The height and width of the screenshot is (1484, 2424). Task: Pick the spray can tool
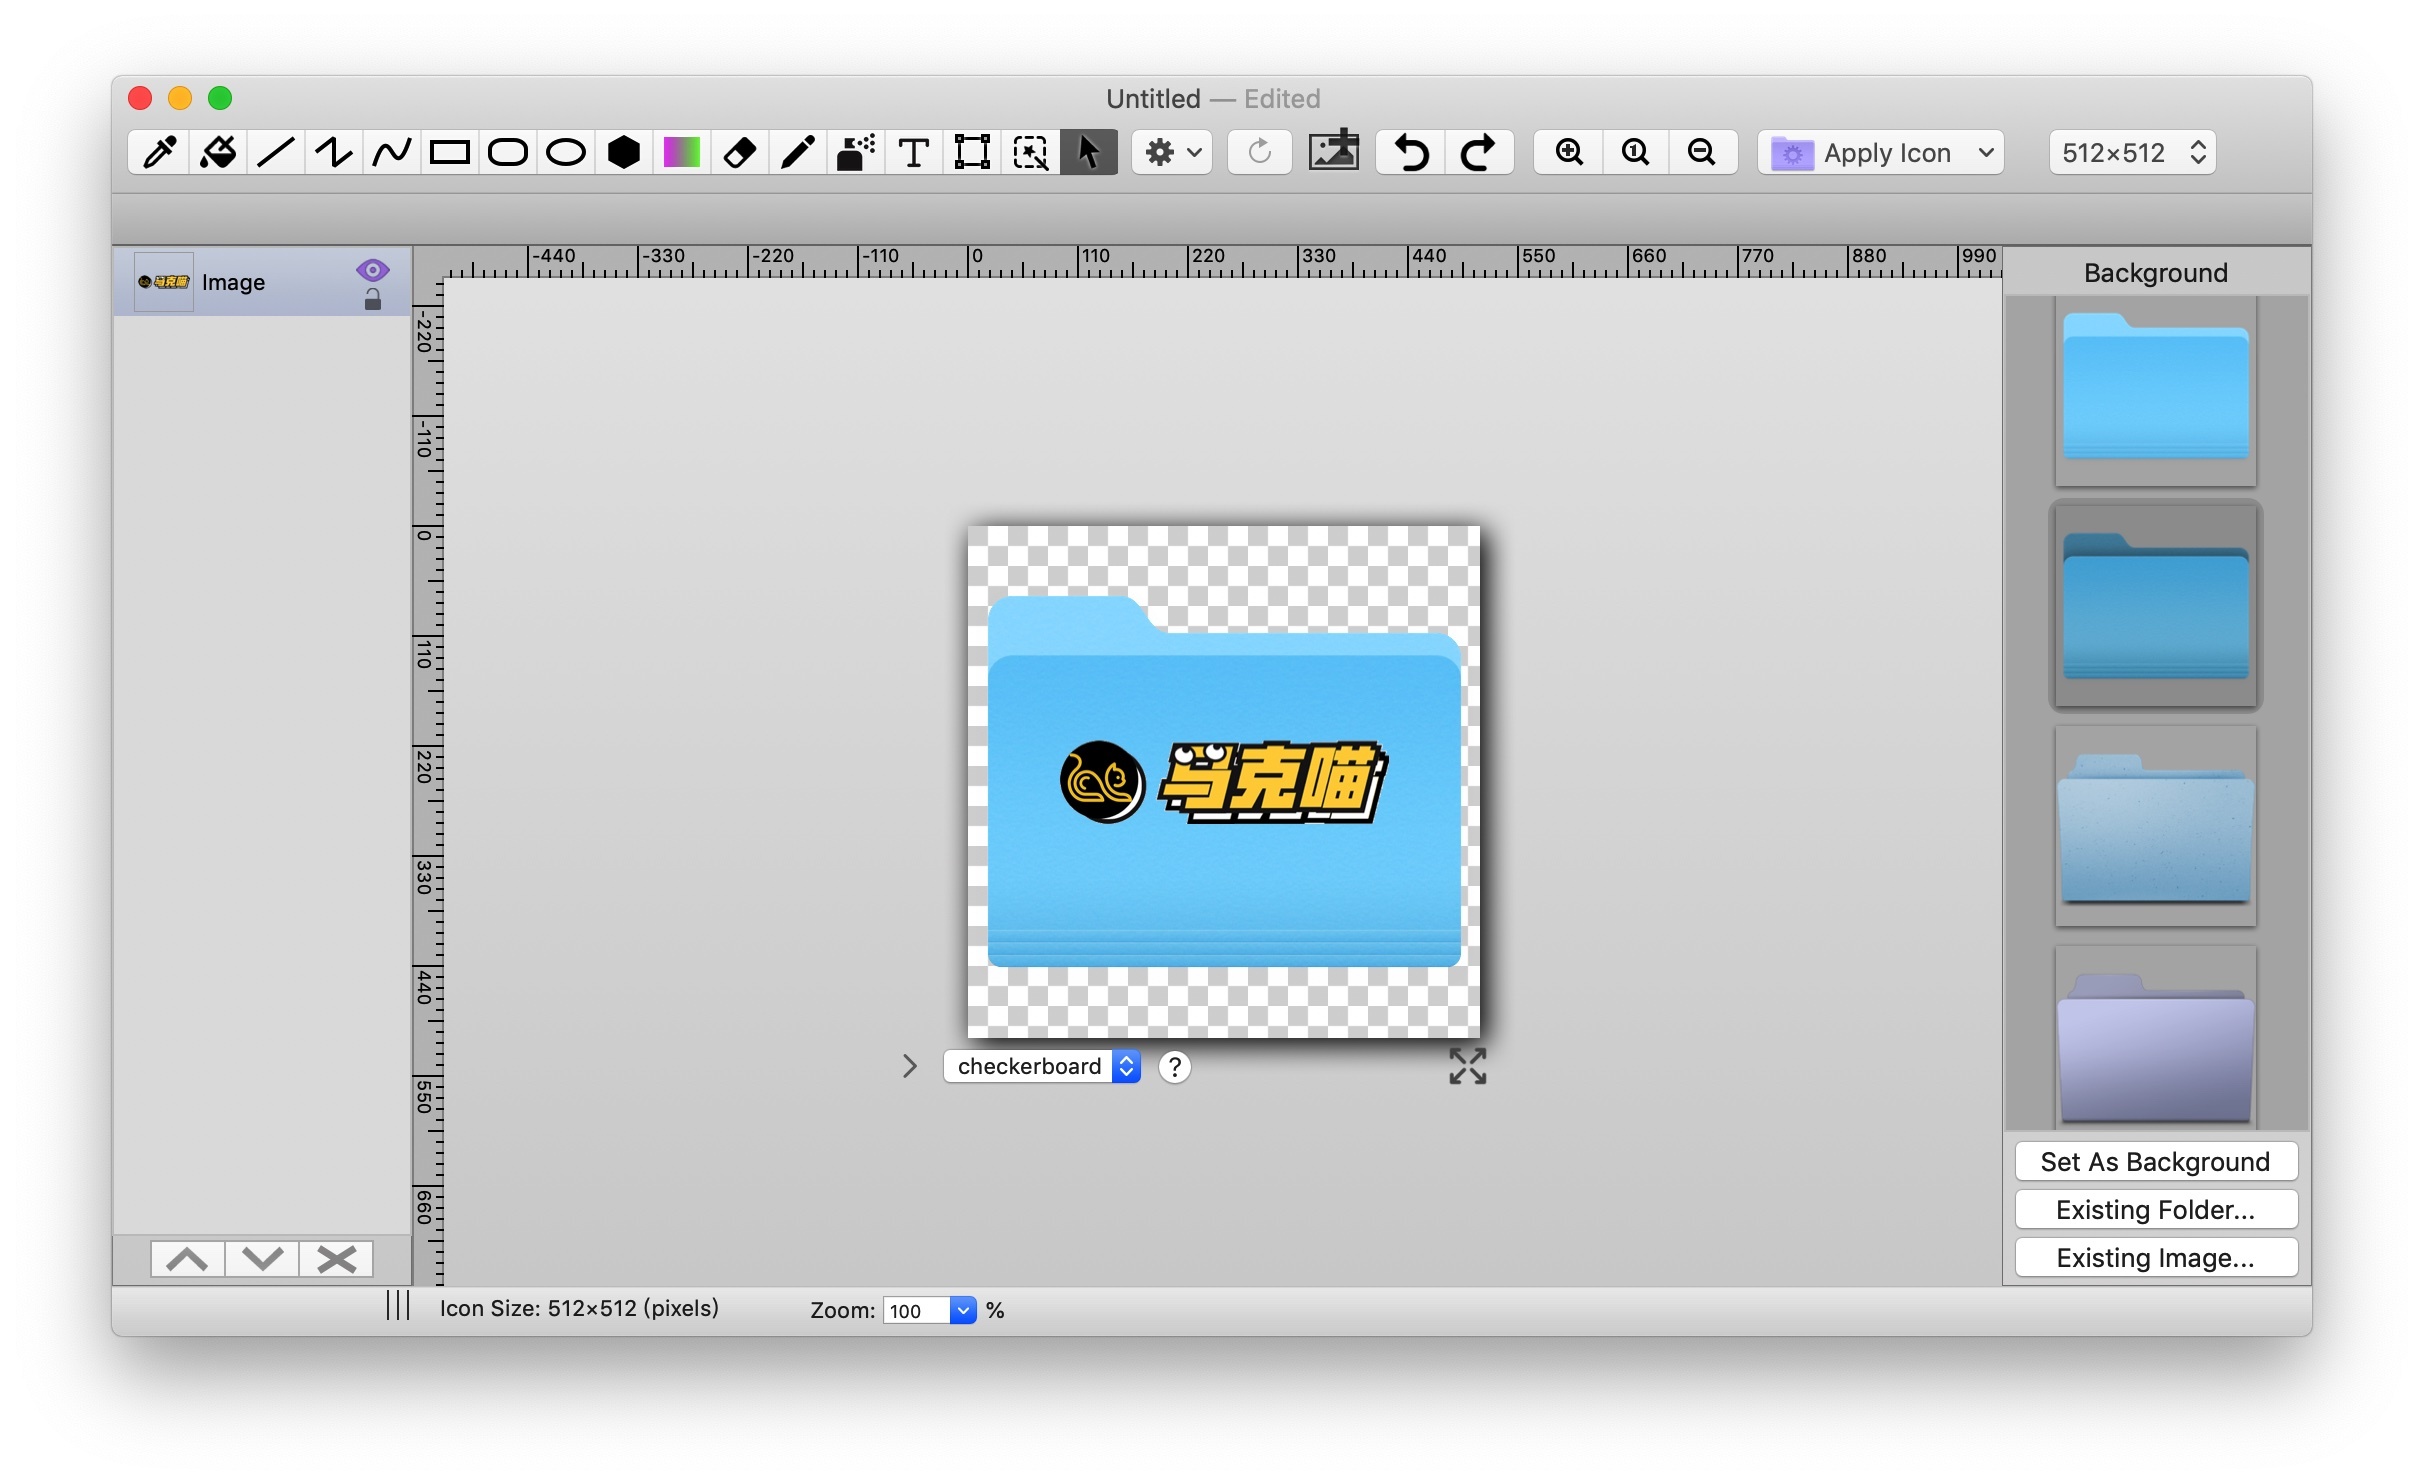(855, 153)
